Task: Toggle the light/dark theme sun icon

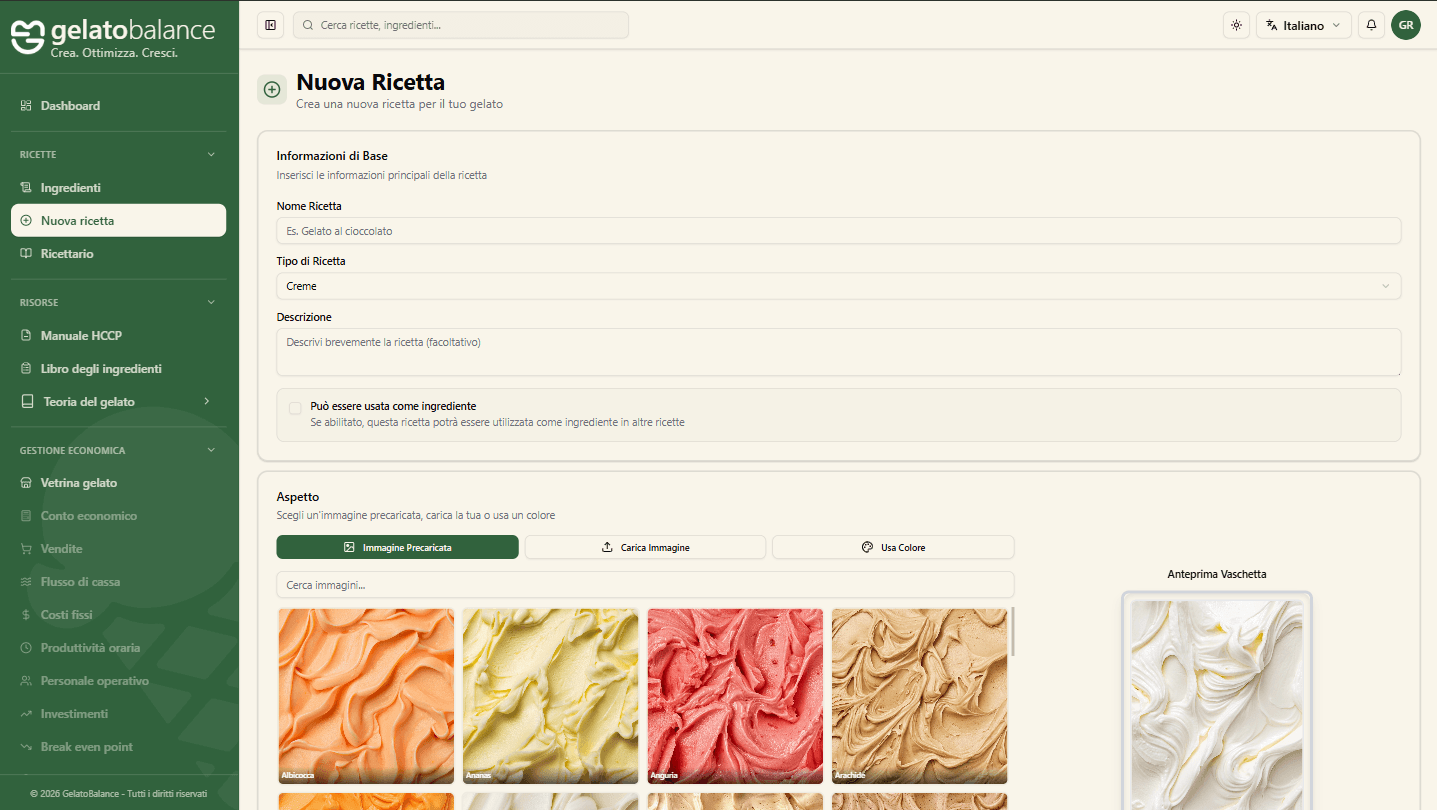Action: [x=1236, y=25]
